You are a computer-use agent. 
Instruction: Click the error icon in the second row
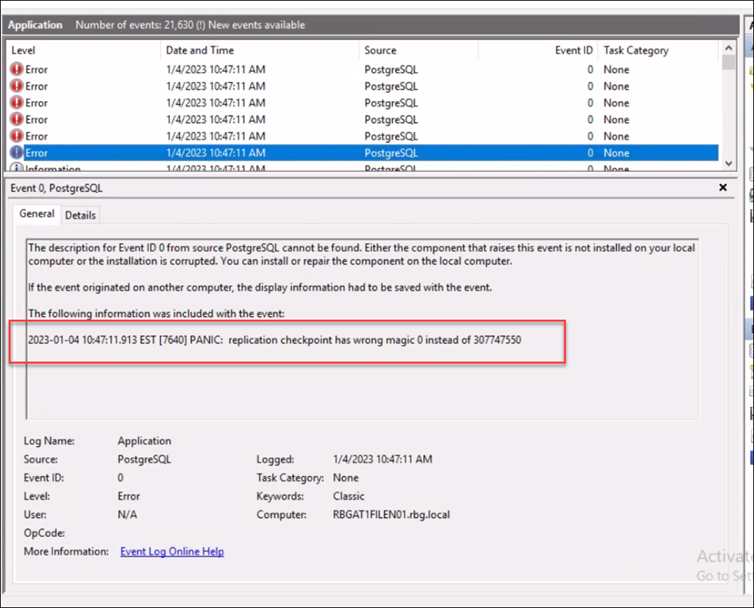click(x=17, y=86)
